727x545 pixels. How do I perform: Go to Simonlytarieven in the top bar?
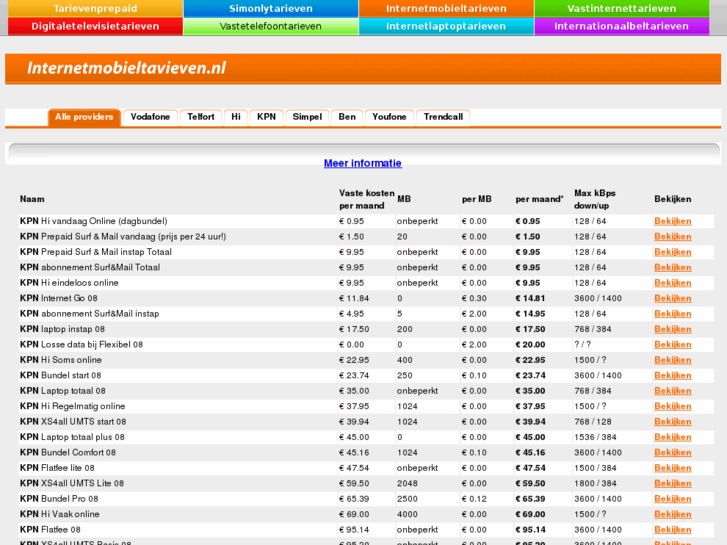pos(270,8)
